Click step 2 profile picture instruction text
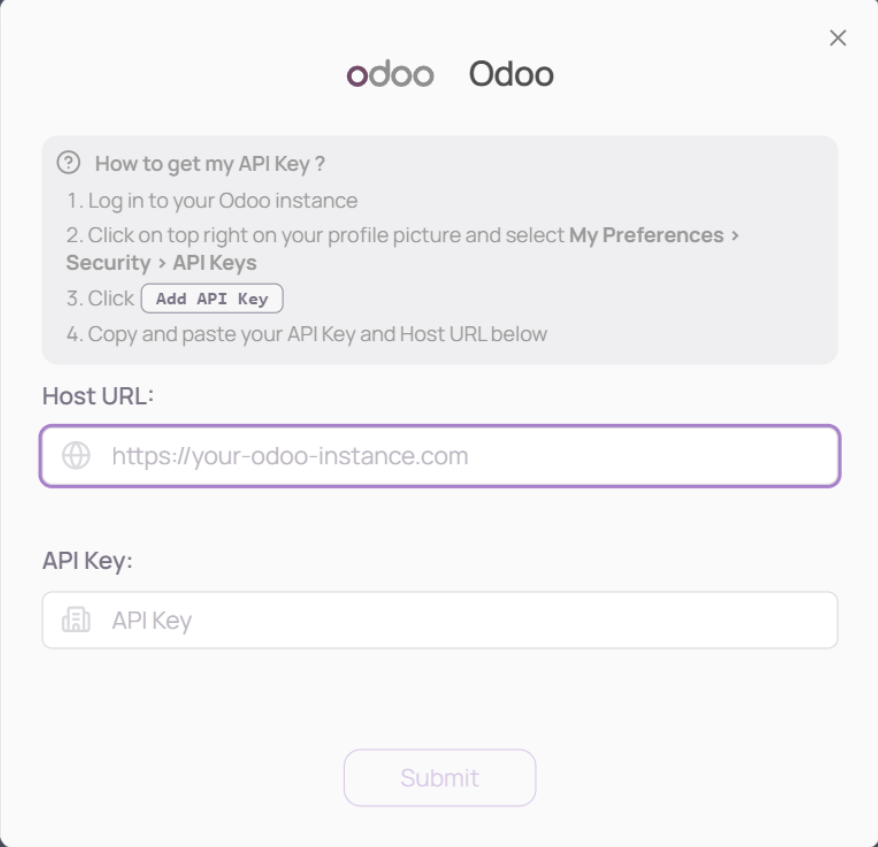878x847 pixels. coord(320,236)
